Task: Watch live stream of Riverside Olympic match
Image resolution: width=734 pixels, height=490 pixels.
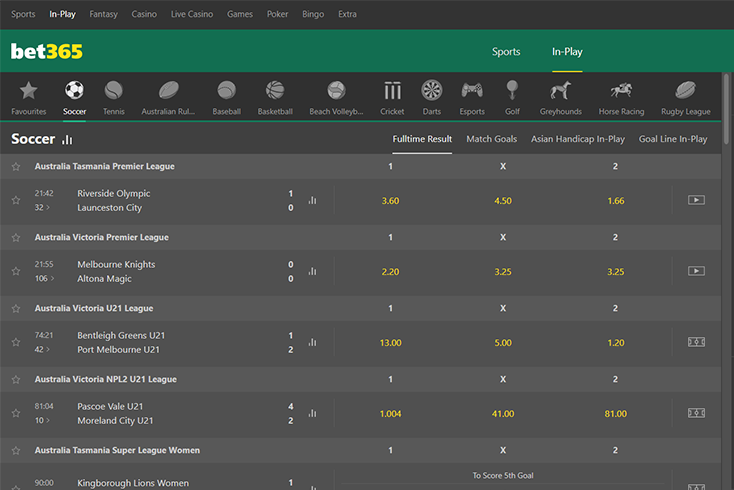Action: pyautogui.click(x=696, y=200)
